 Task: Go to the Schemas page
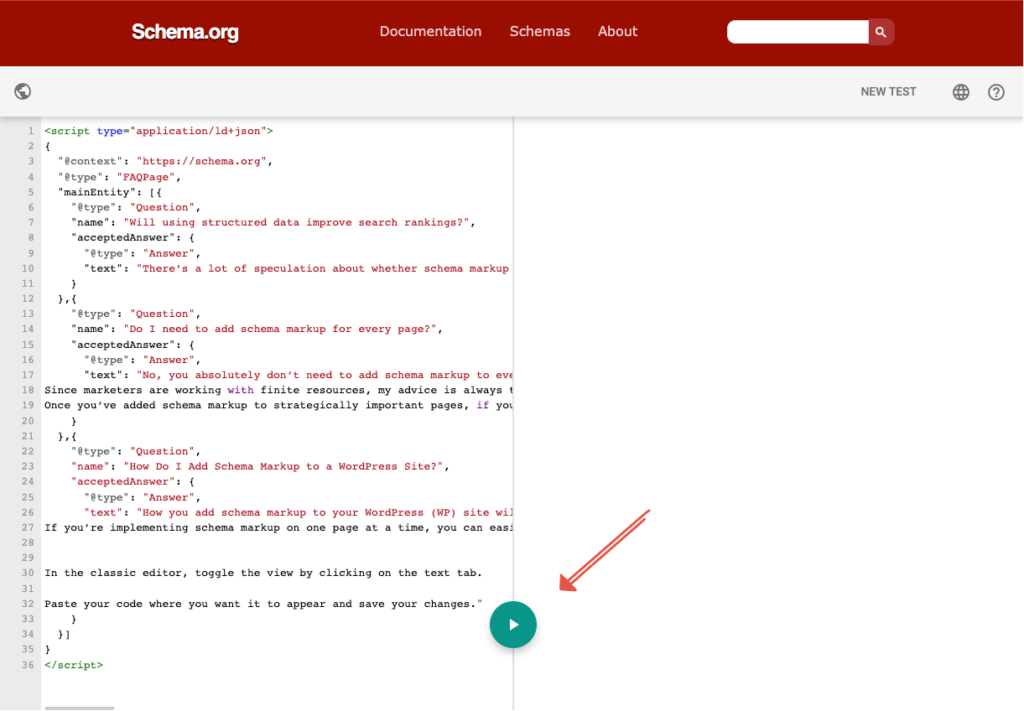point(540,32)
